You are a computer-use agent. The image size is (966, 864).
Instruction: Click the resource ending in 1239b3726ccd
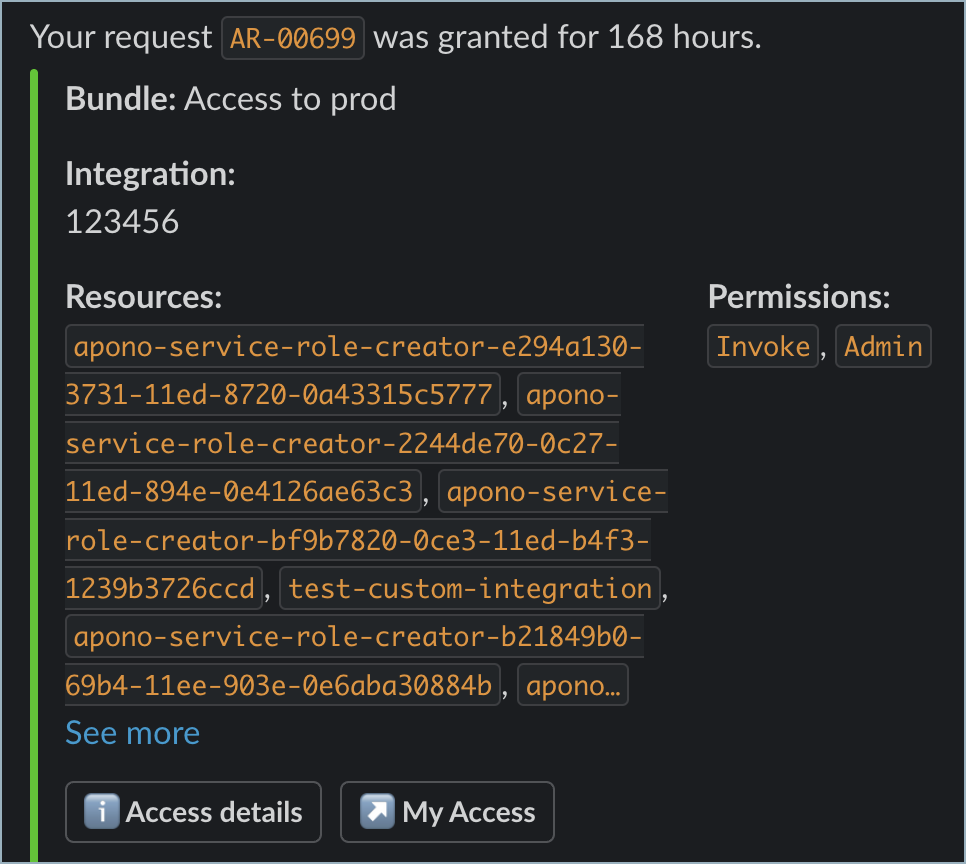(x=160, y=588)
